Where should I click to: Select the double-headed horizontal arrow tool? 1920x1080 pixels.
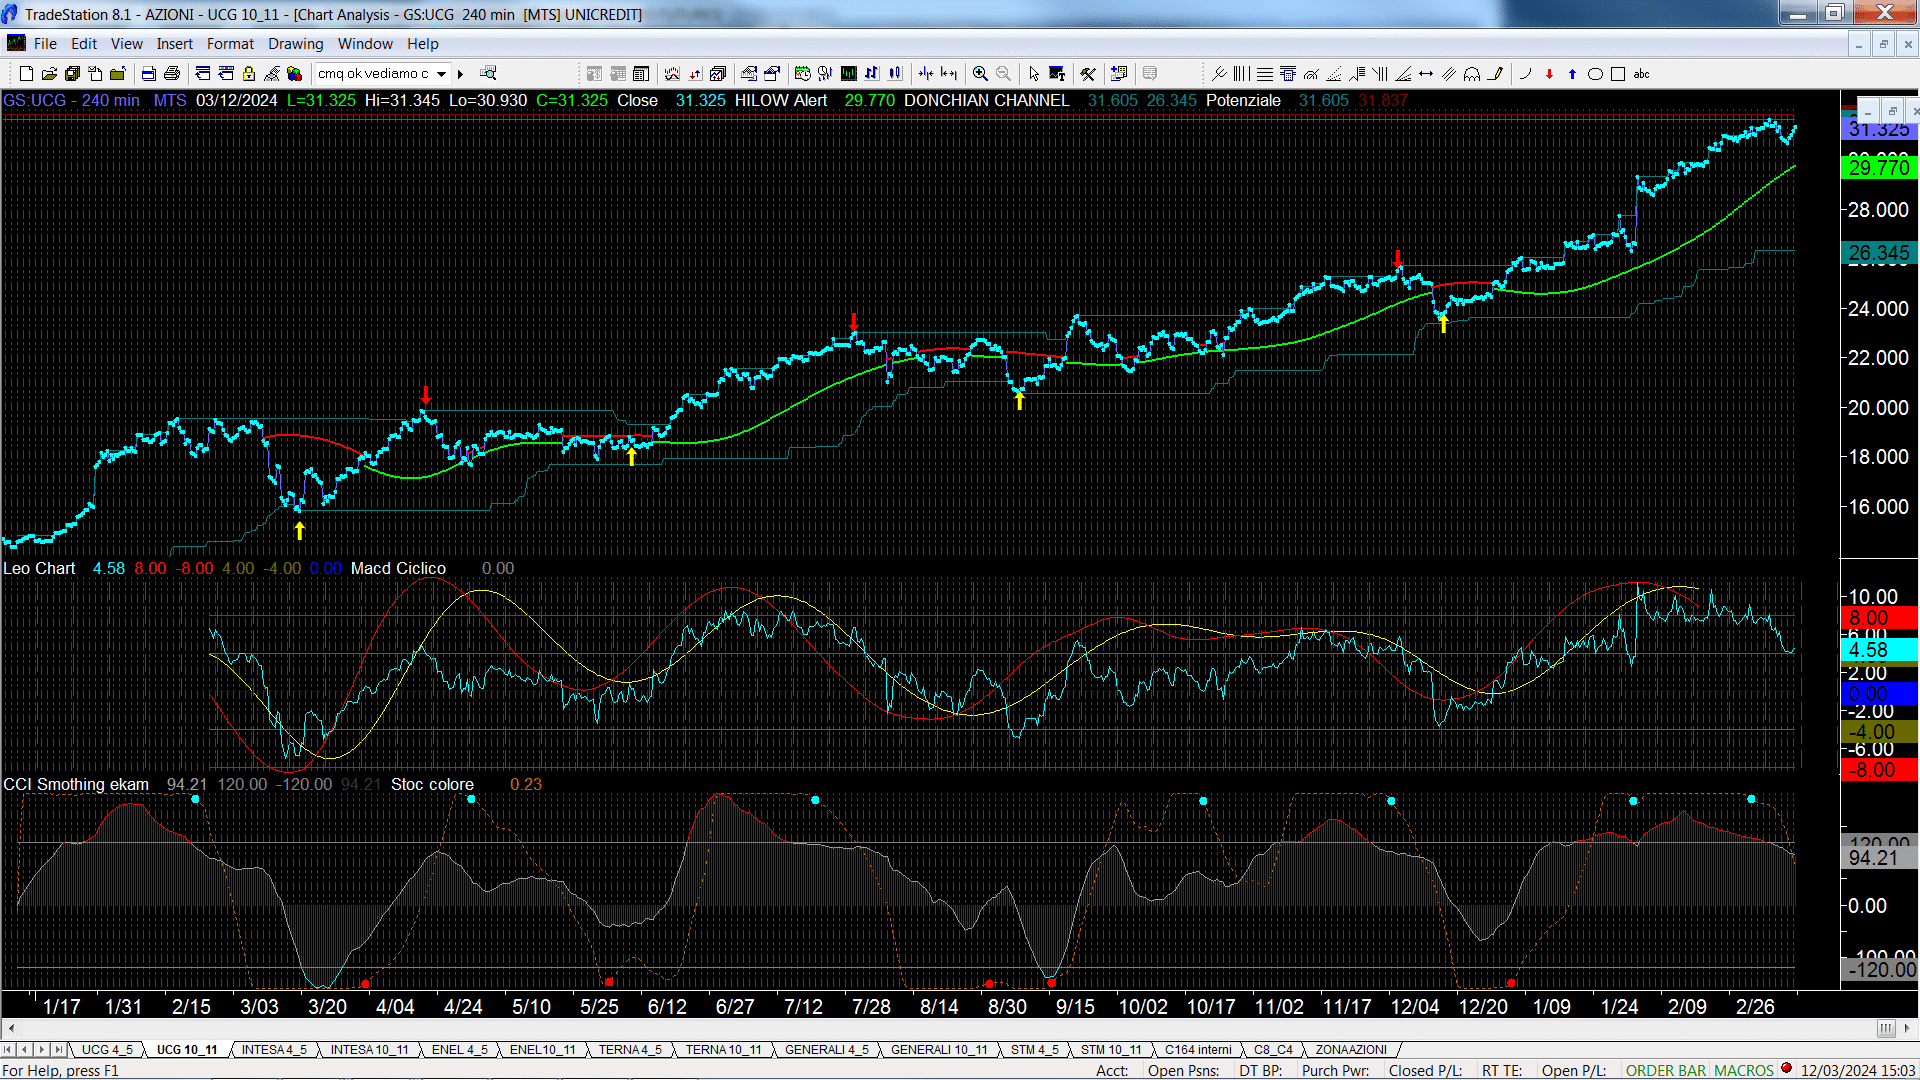tap(1426, 73)
